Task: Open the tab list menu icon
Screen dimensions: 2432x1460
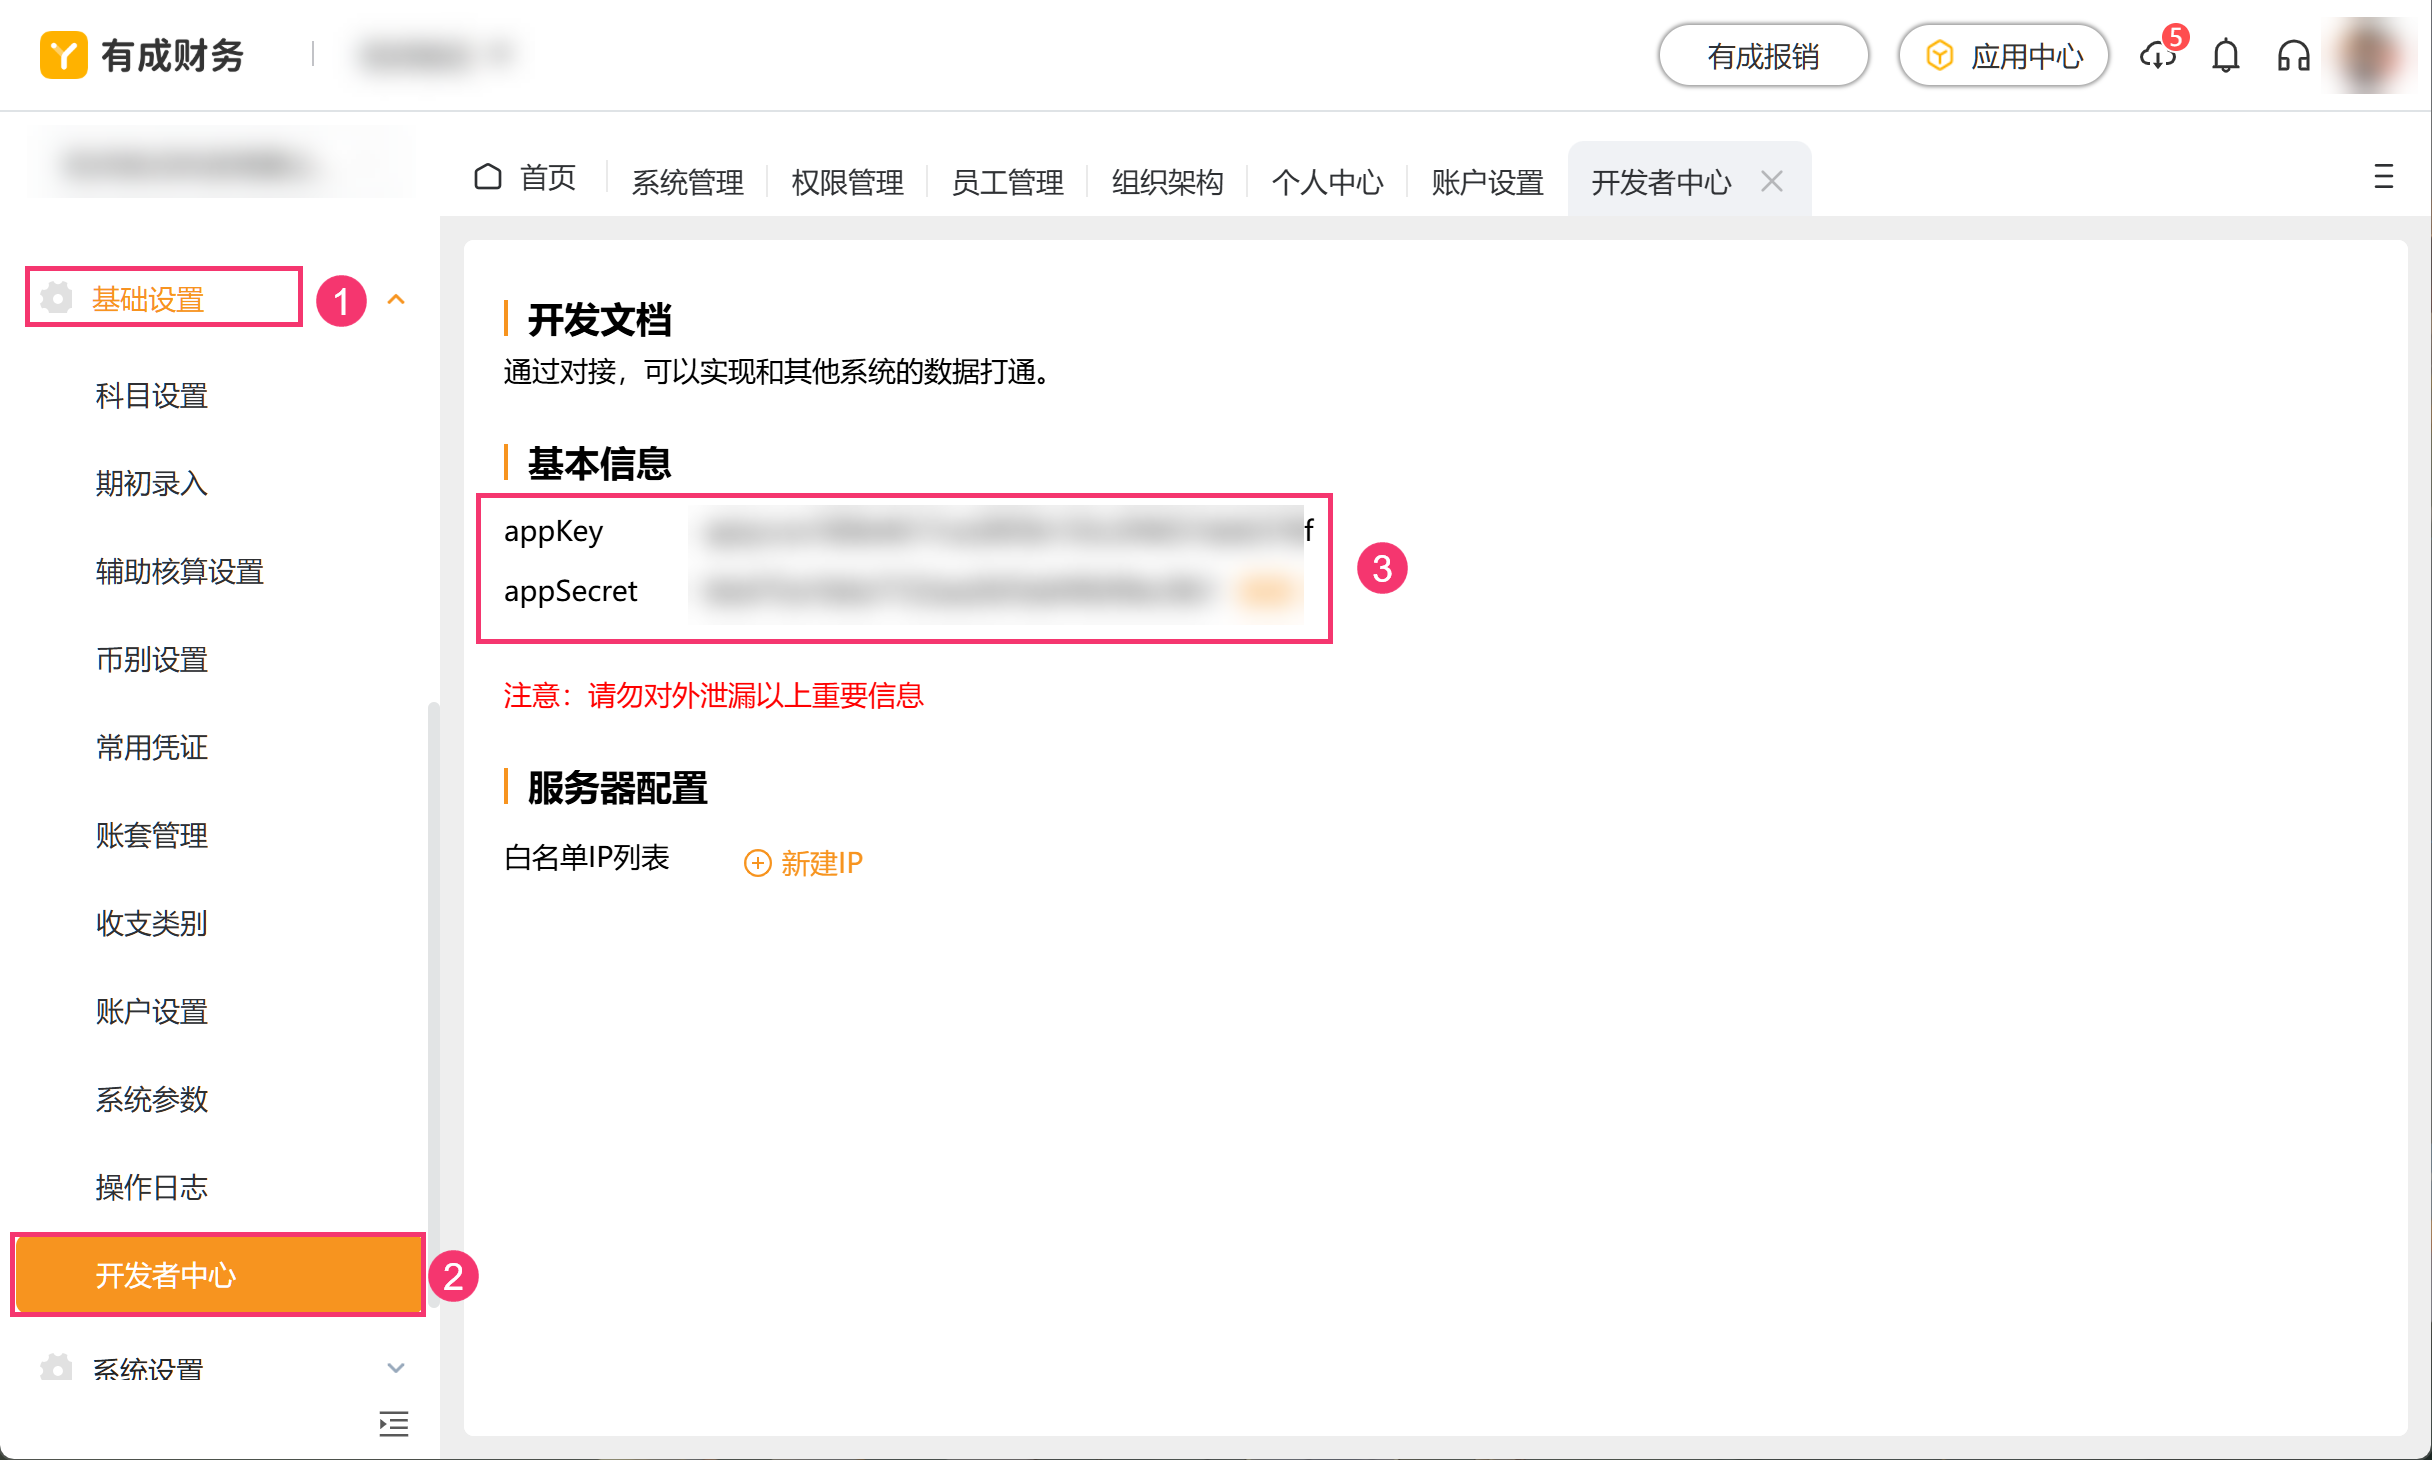Action: click(x=2383, y=178)
